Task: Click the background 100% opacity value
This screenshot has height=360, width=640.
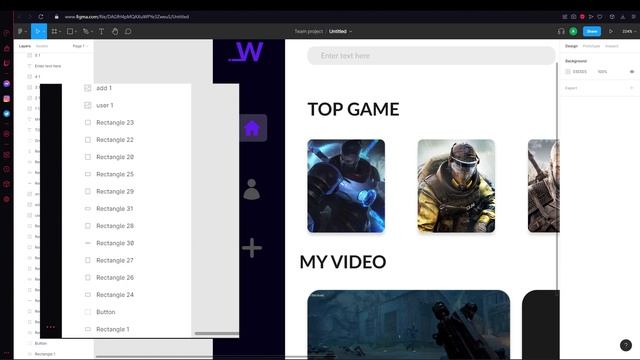Action: [602, 71]
